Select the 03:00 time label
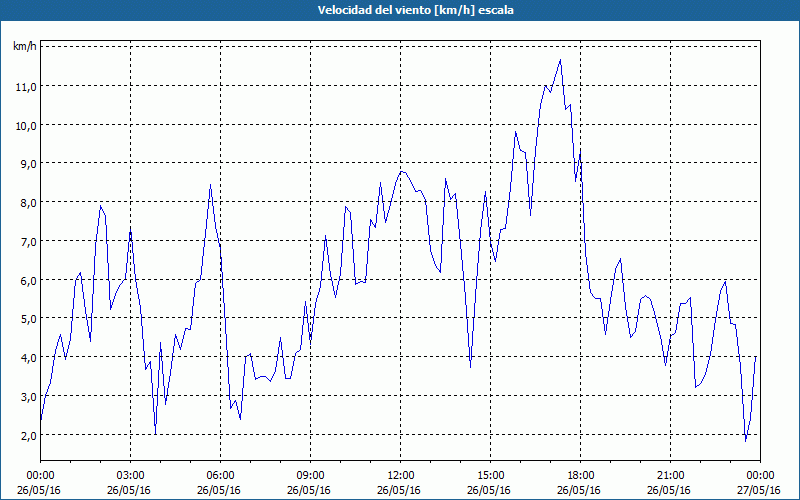The width and height of the screenshot is (800, 500). (131, 476)
